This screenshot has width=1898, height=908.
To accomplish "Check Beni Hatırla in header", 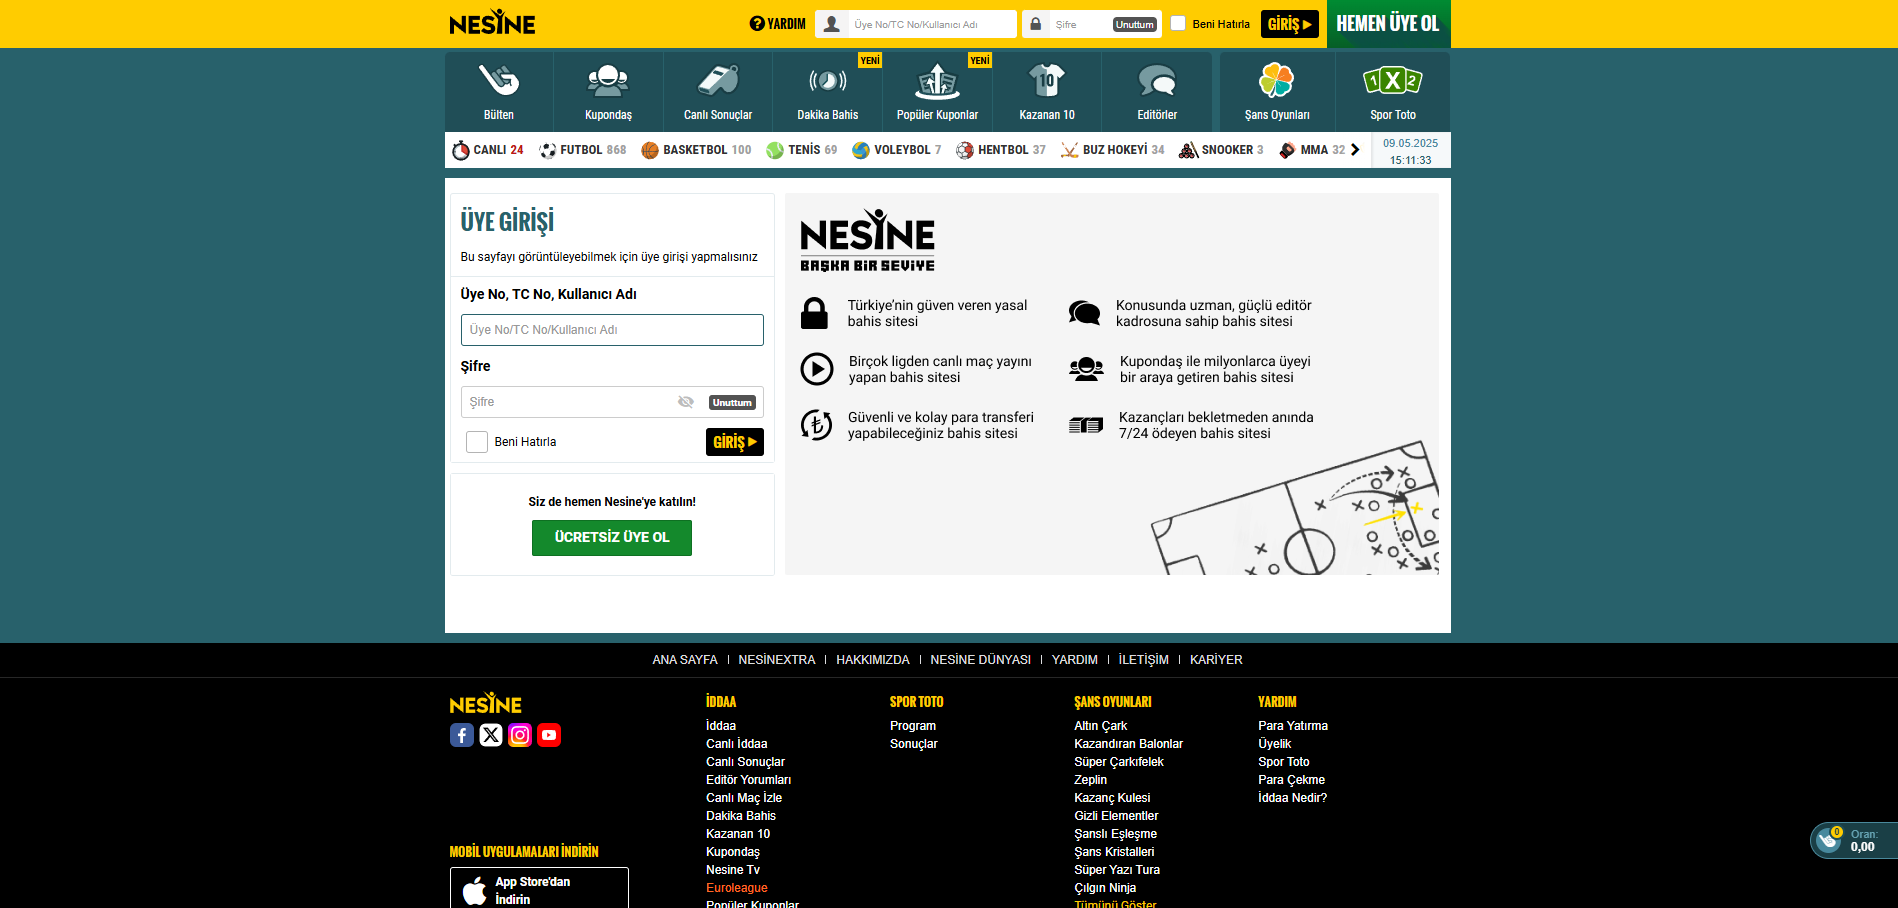I will [1178, 24].
